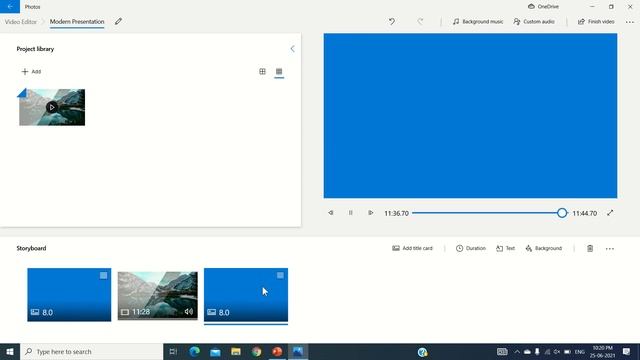Click taskbar search box
The height and width of the screenshot is (360, 640).
click(91, 351)
